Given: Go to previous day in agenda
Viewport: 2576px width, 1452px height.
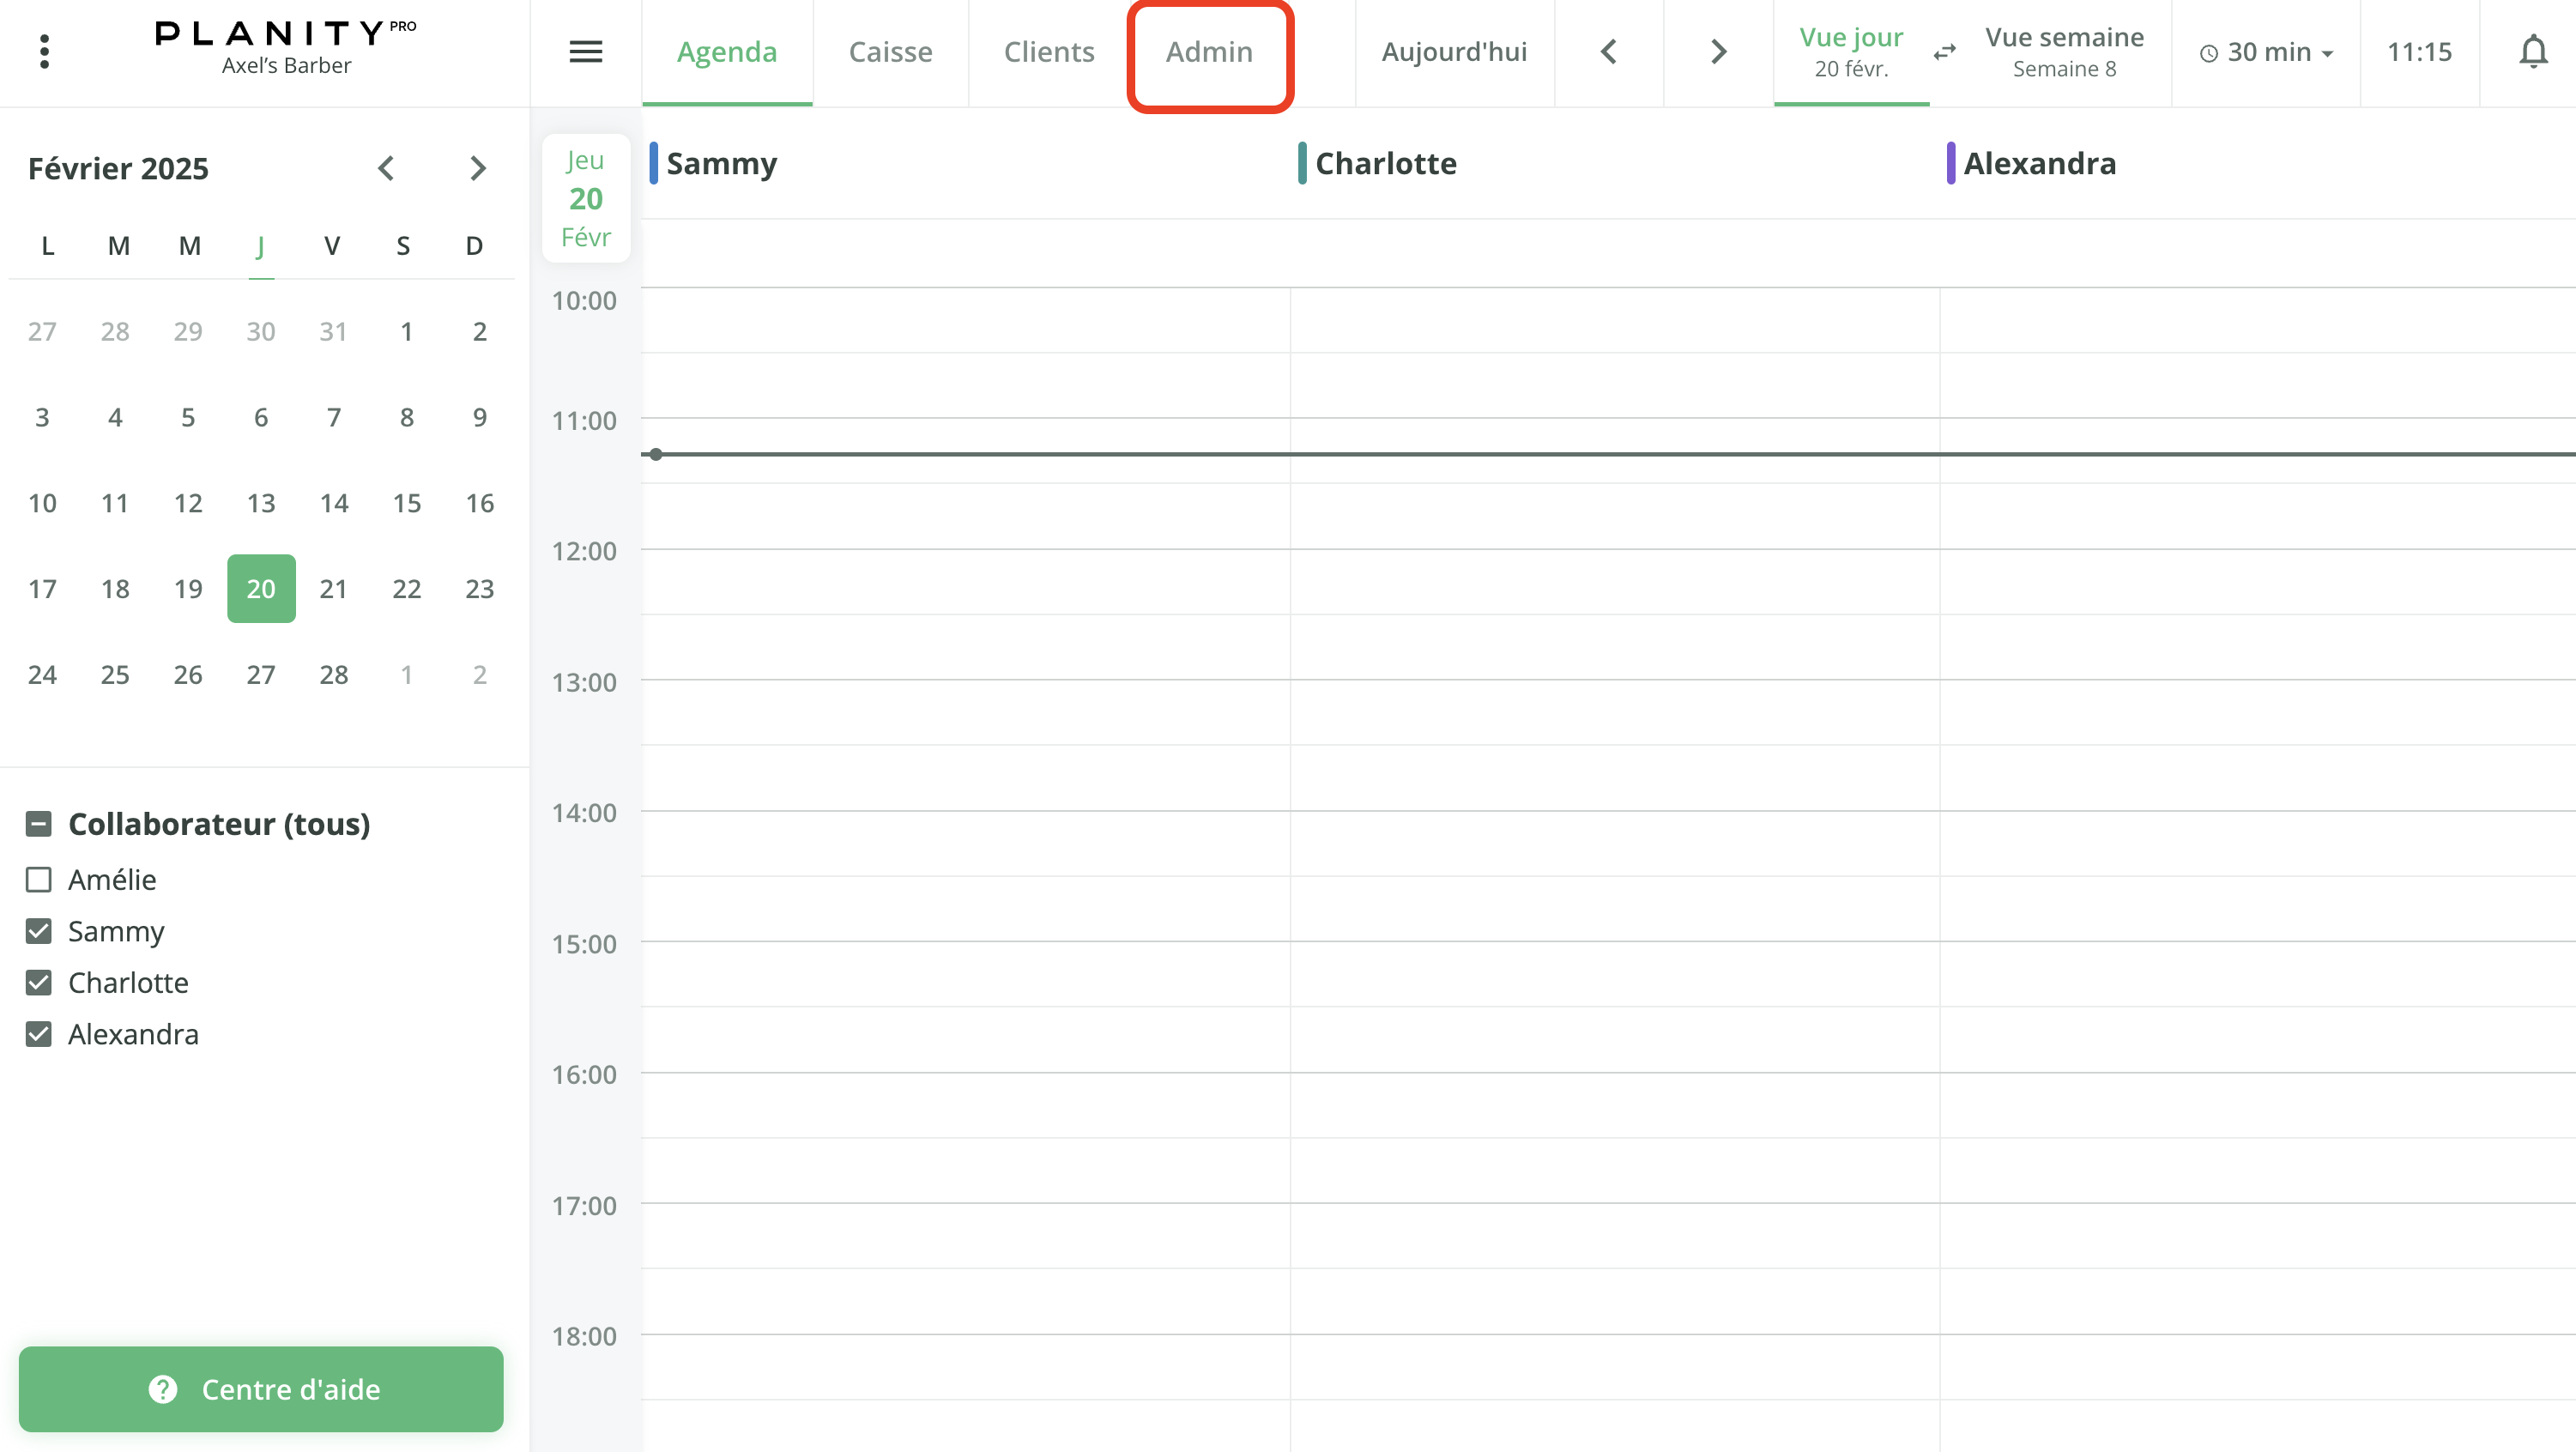Looking at the screenshot, I should pos(1608,51).
